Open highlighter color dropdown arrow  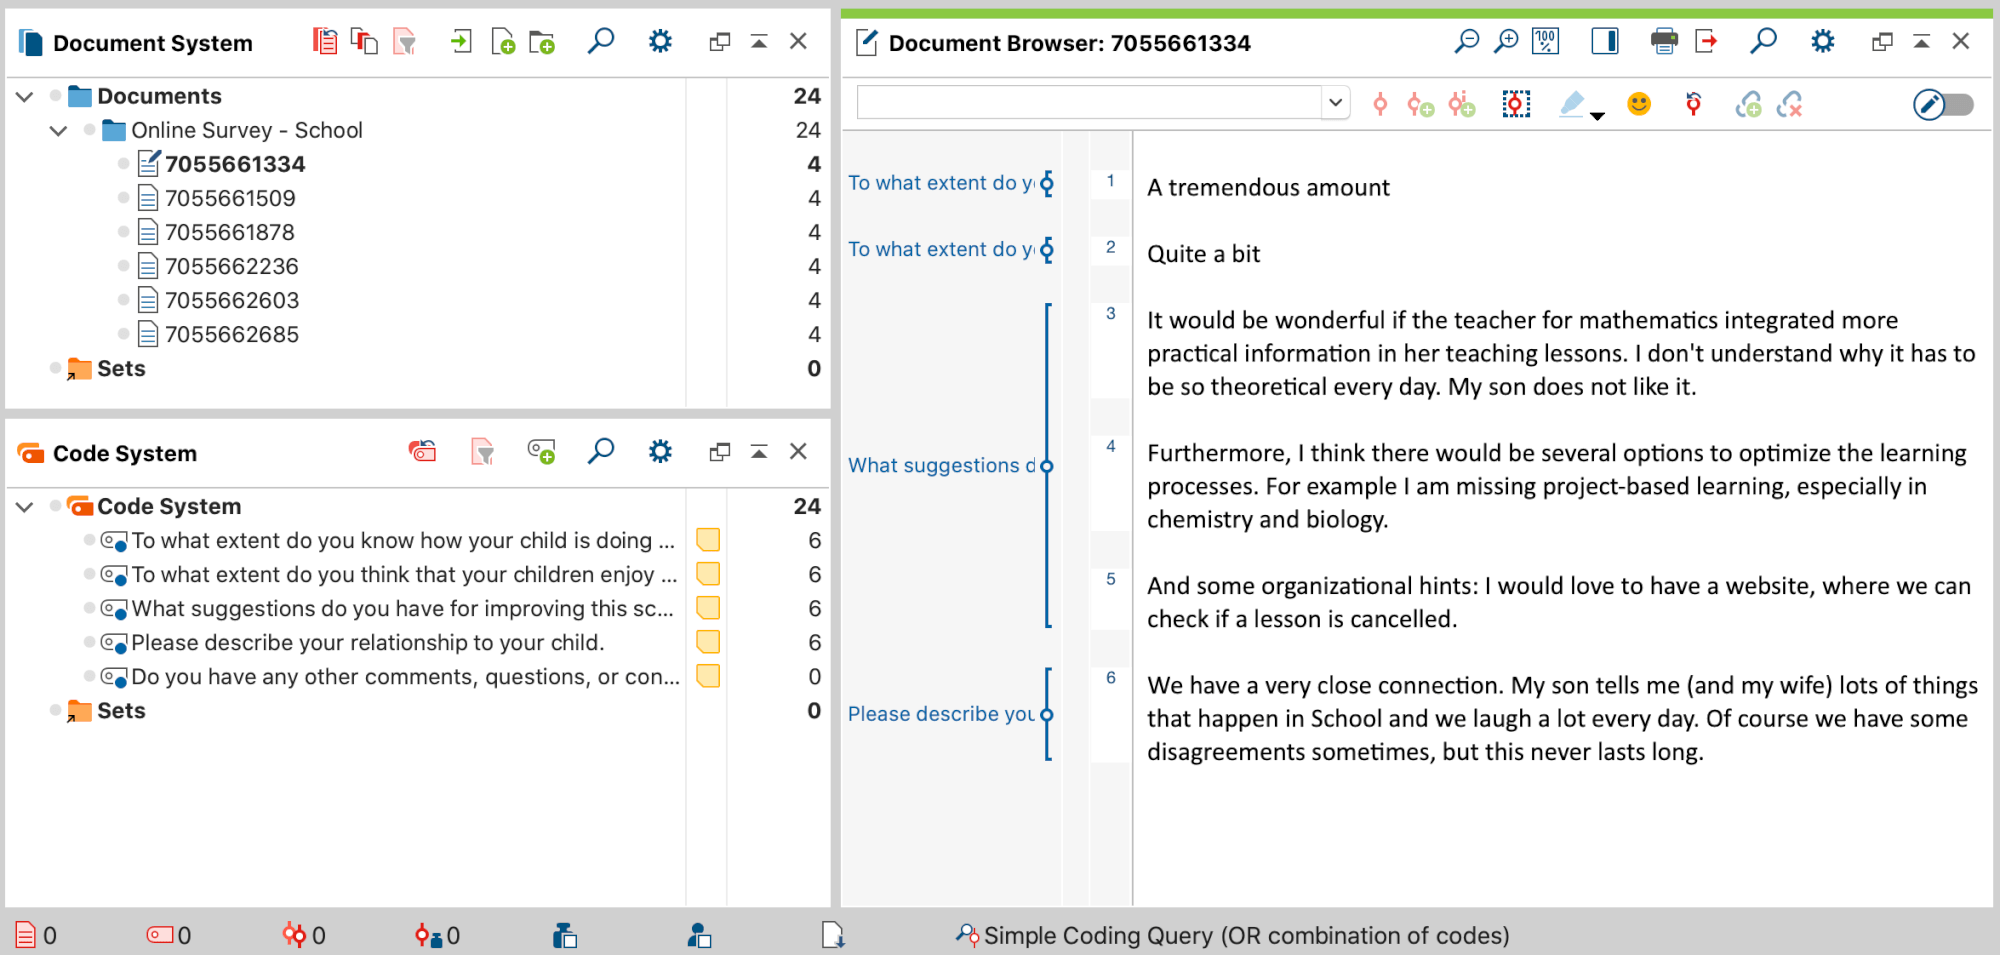(1597, 116)
